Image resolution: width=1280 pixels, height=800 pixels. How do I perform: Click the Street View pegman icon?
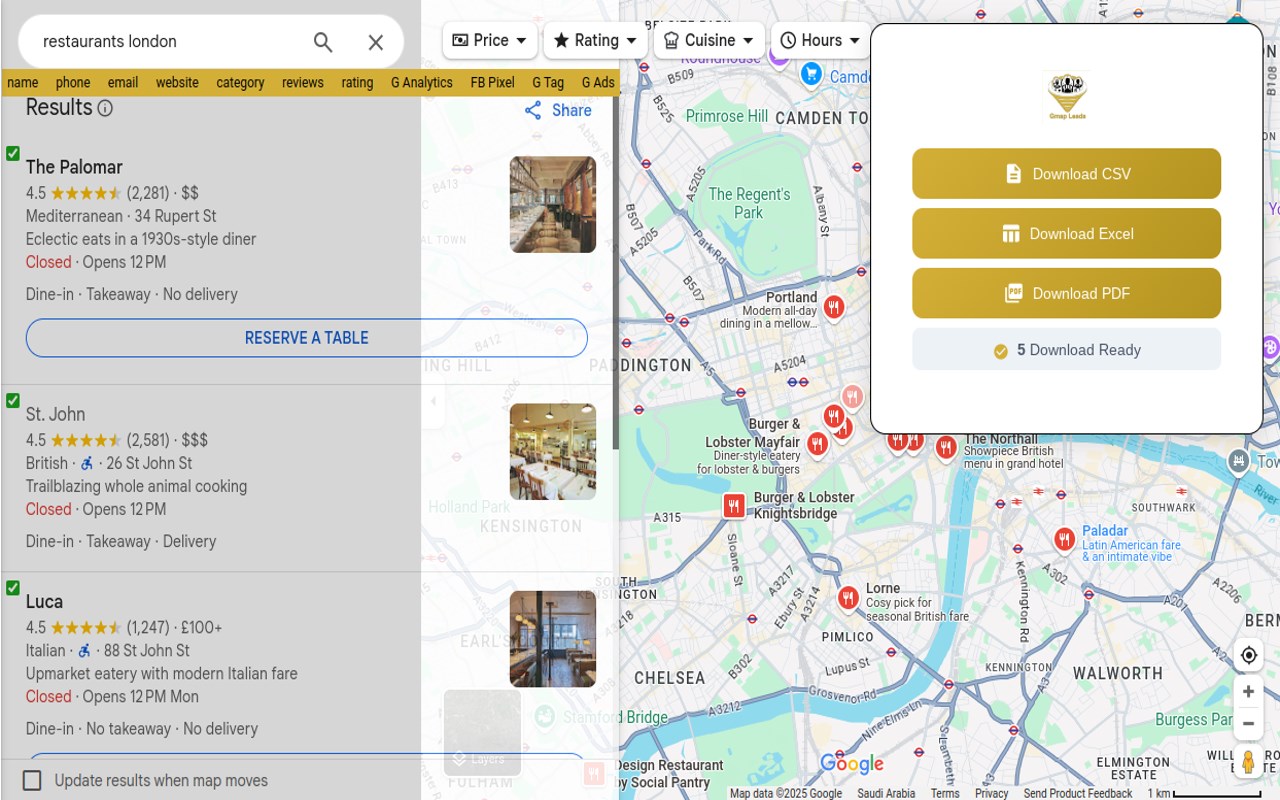coord(1248,762)
